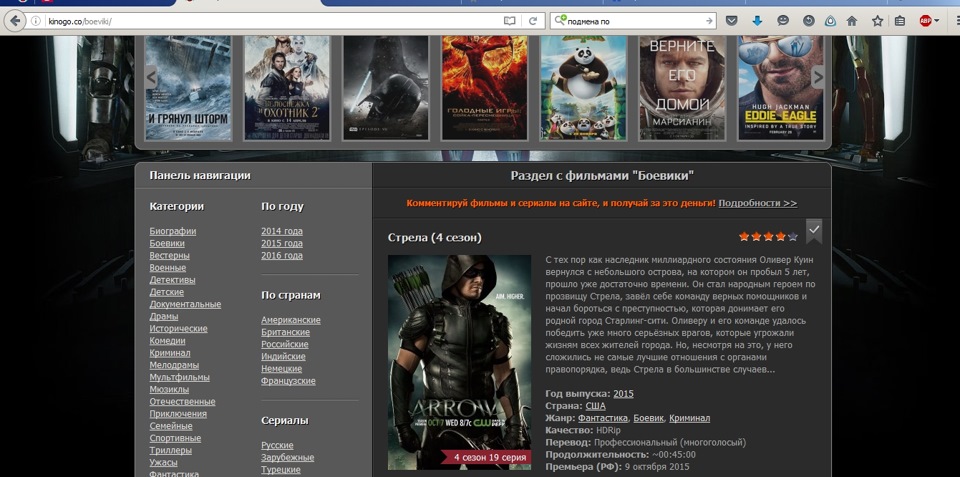Click the search box containing 'подмена по'
The height and width of the screenshot is (477, 960).
click(x=634, y=21)
